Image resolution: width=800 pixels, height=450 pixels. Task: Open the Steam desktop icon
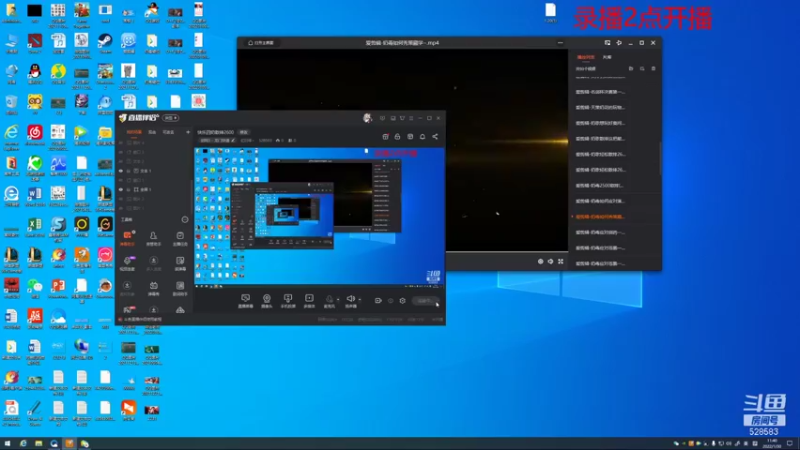105,43
